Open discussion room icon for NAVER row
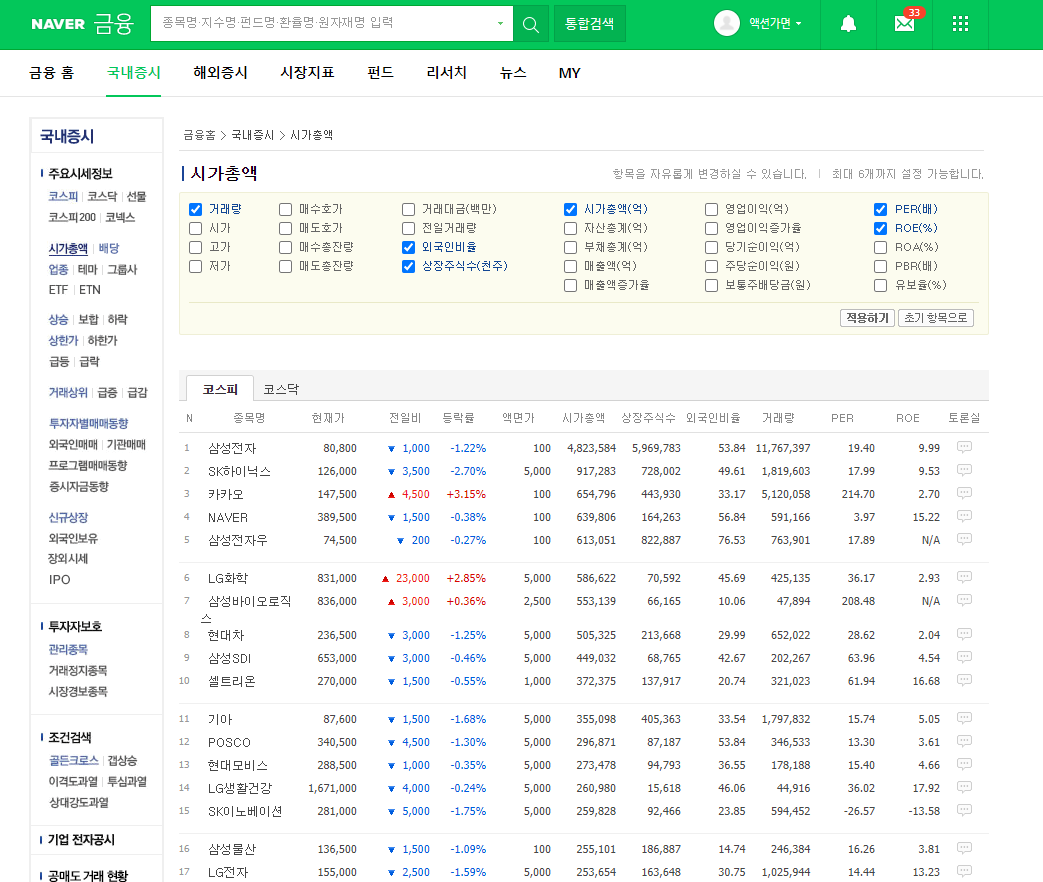 [964, 516]
